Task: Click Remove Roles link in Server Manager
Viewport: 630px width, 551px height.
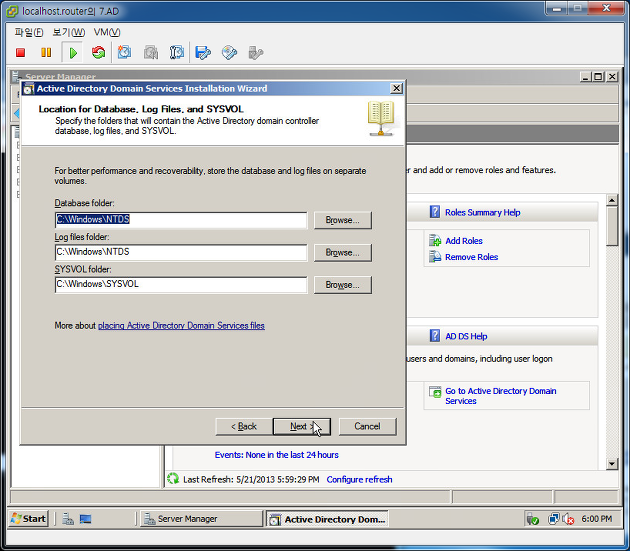Action: pyautogui.click(x=471, y=257)
